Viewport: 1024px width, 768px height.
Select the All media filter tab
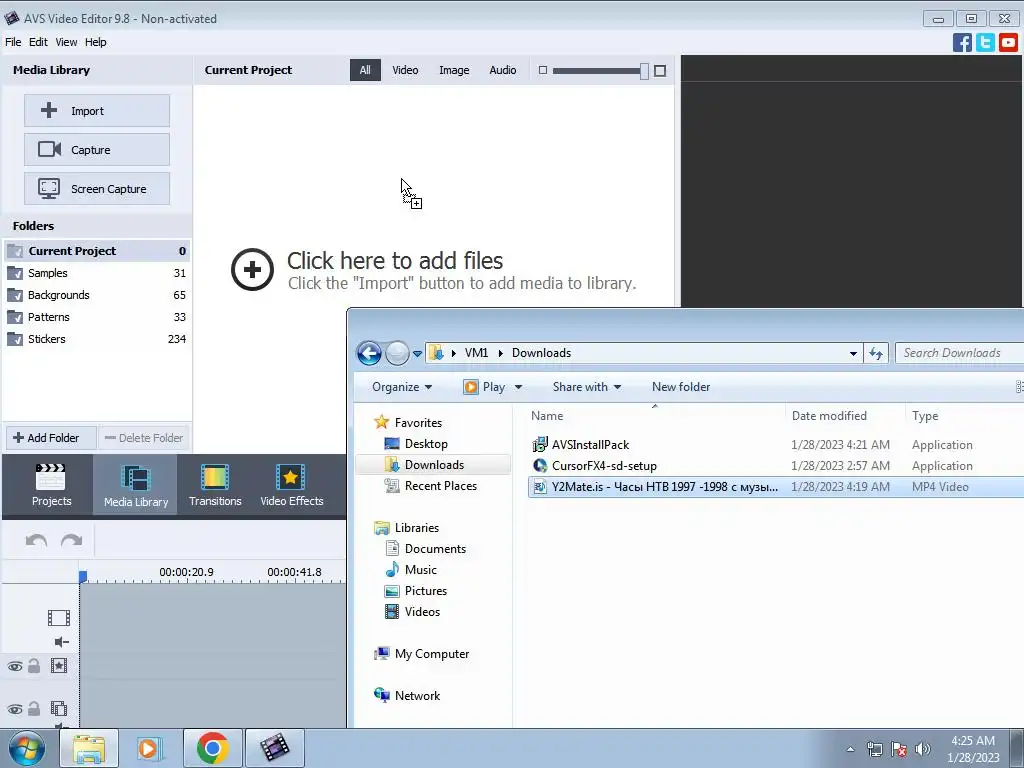point(365,70)
